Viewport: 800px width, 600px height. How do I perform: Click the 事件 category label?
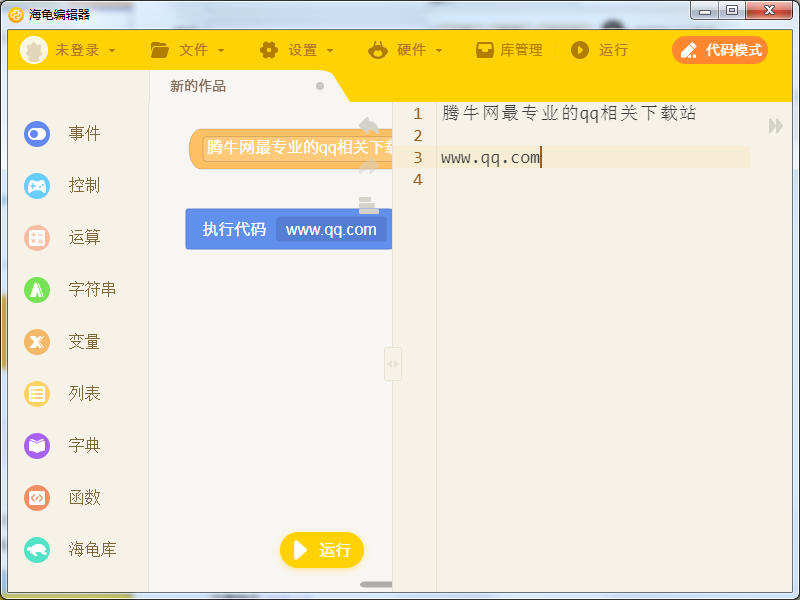click(x=84, y=134)
